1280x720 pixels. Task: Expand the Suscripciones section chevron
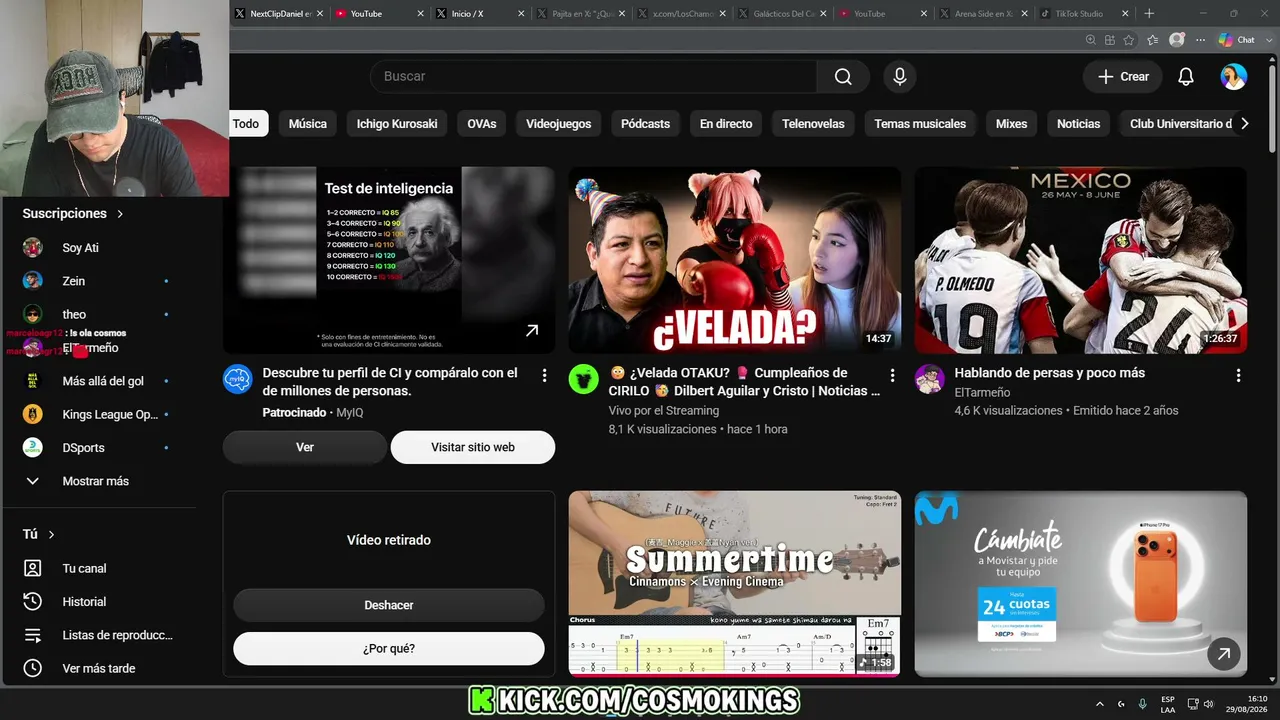(x=120, y=214)
